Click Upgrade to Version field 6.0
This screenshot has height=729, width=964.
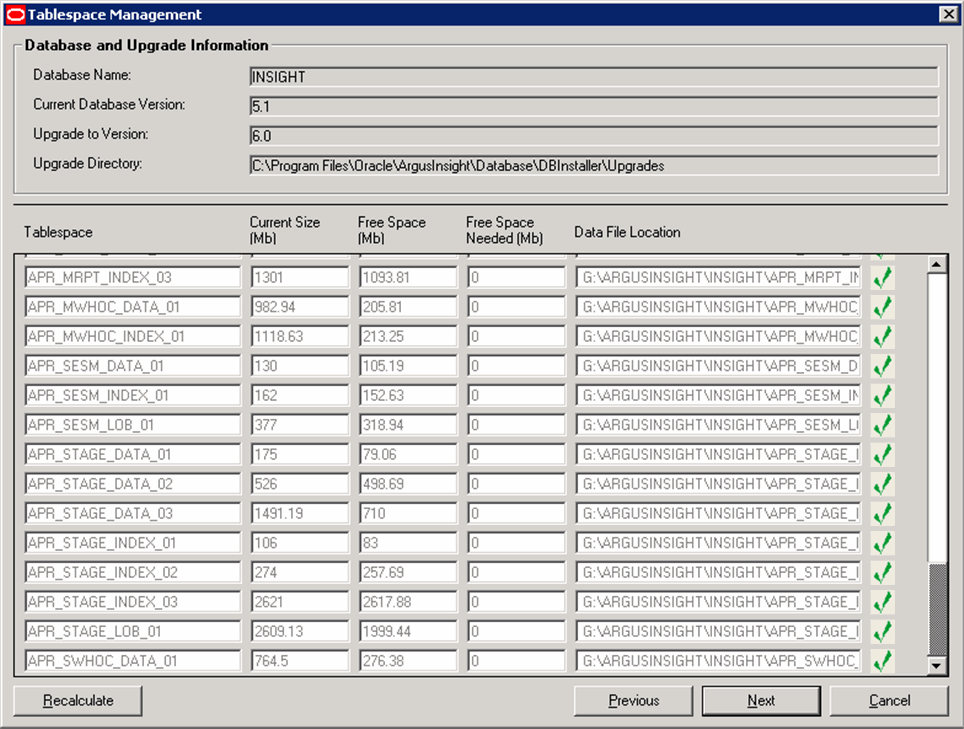[594, 136]
